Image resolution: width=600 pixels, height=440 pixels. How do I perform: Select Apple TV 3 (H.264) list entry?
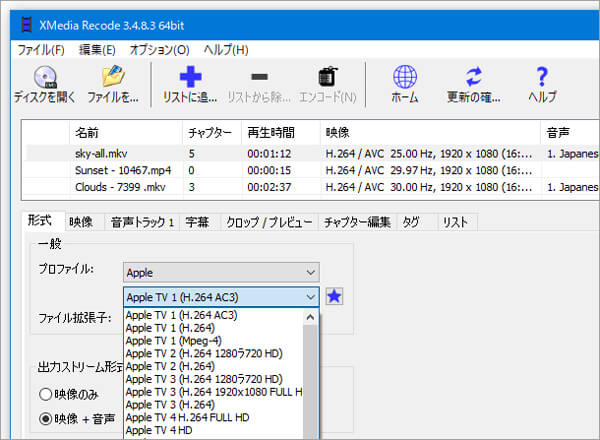pos(214,404)
